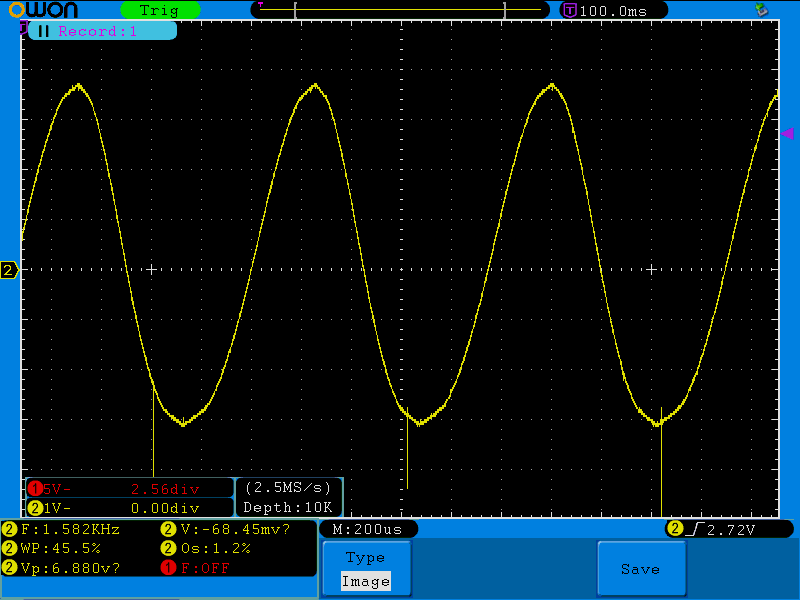Click the connection icon in the top-right corner
The height and width of the screenshot is (600, 800).
762,10
